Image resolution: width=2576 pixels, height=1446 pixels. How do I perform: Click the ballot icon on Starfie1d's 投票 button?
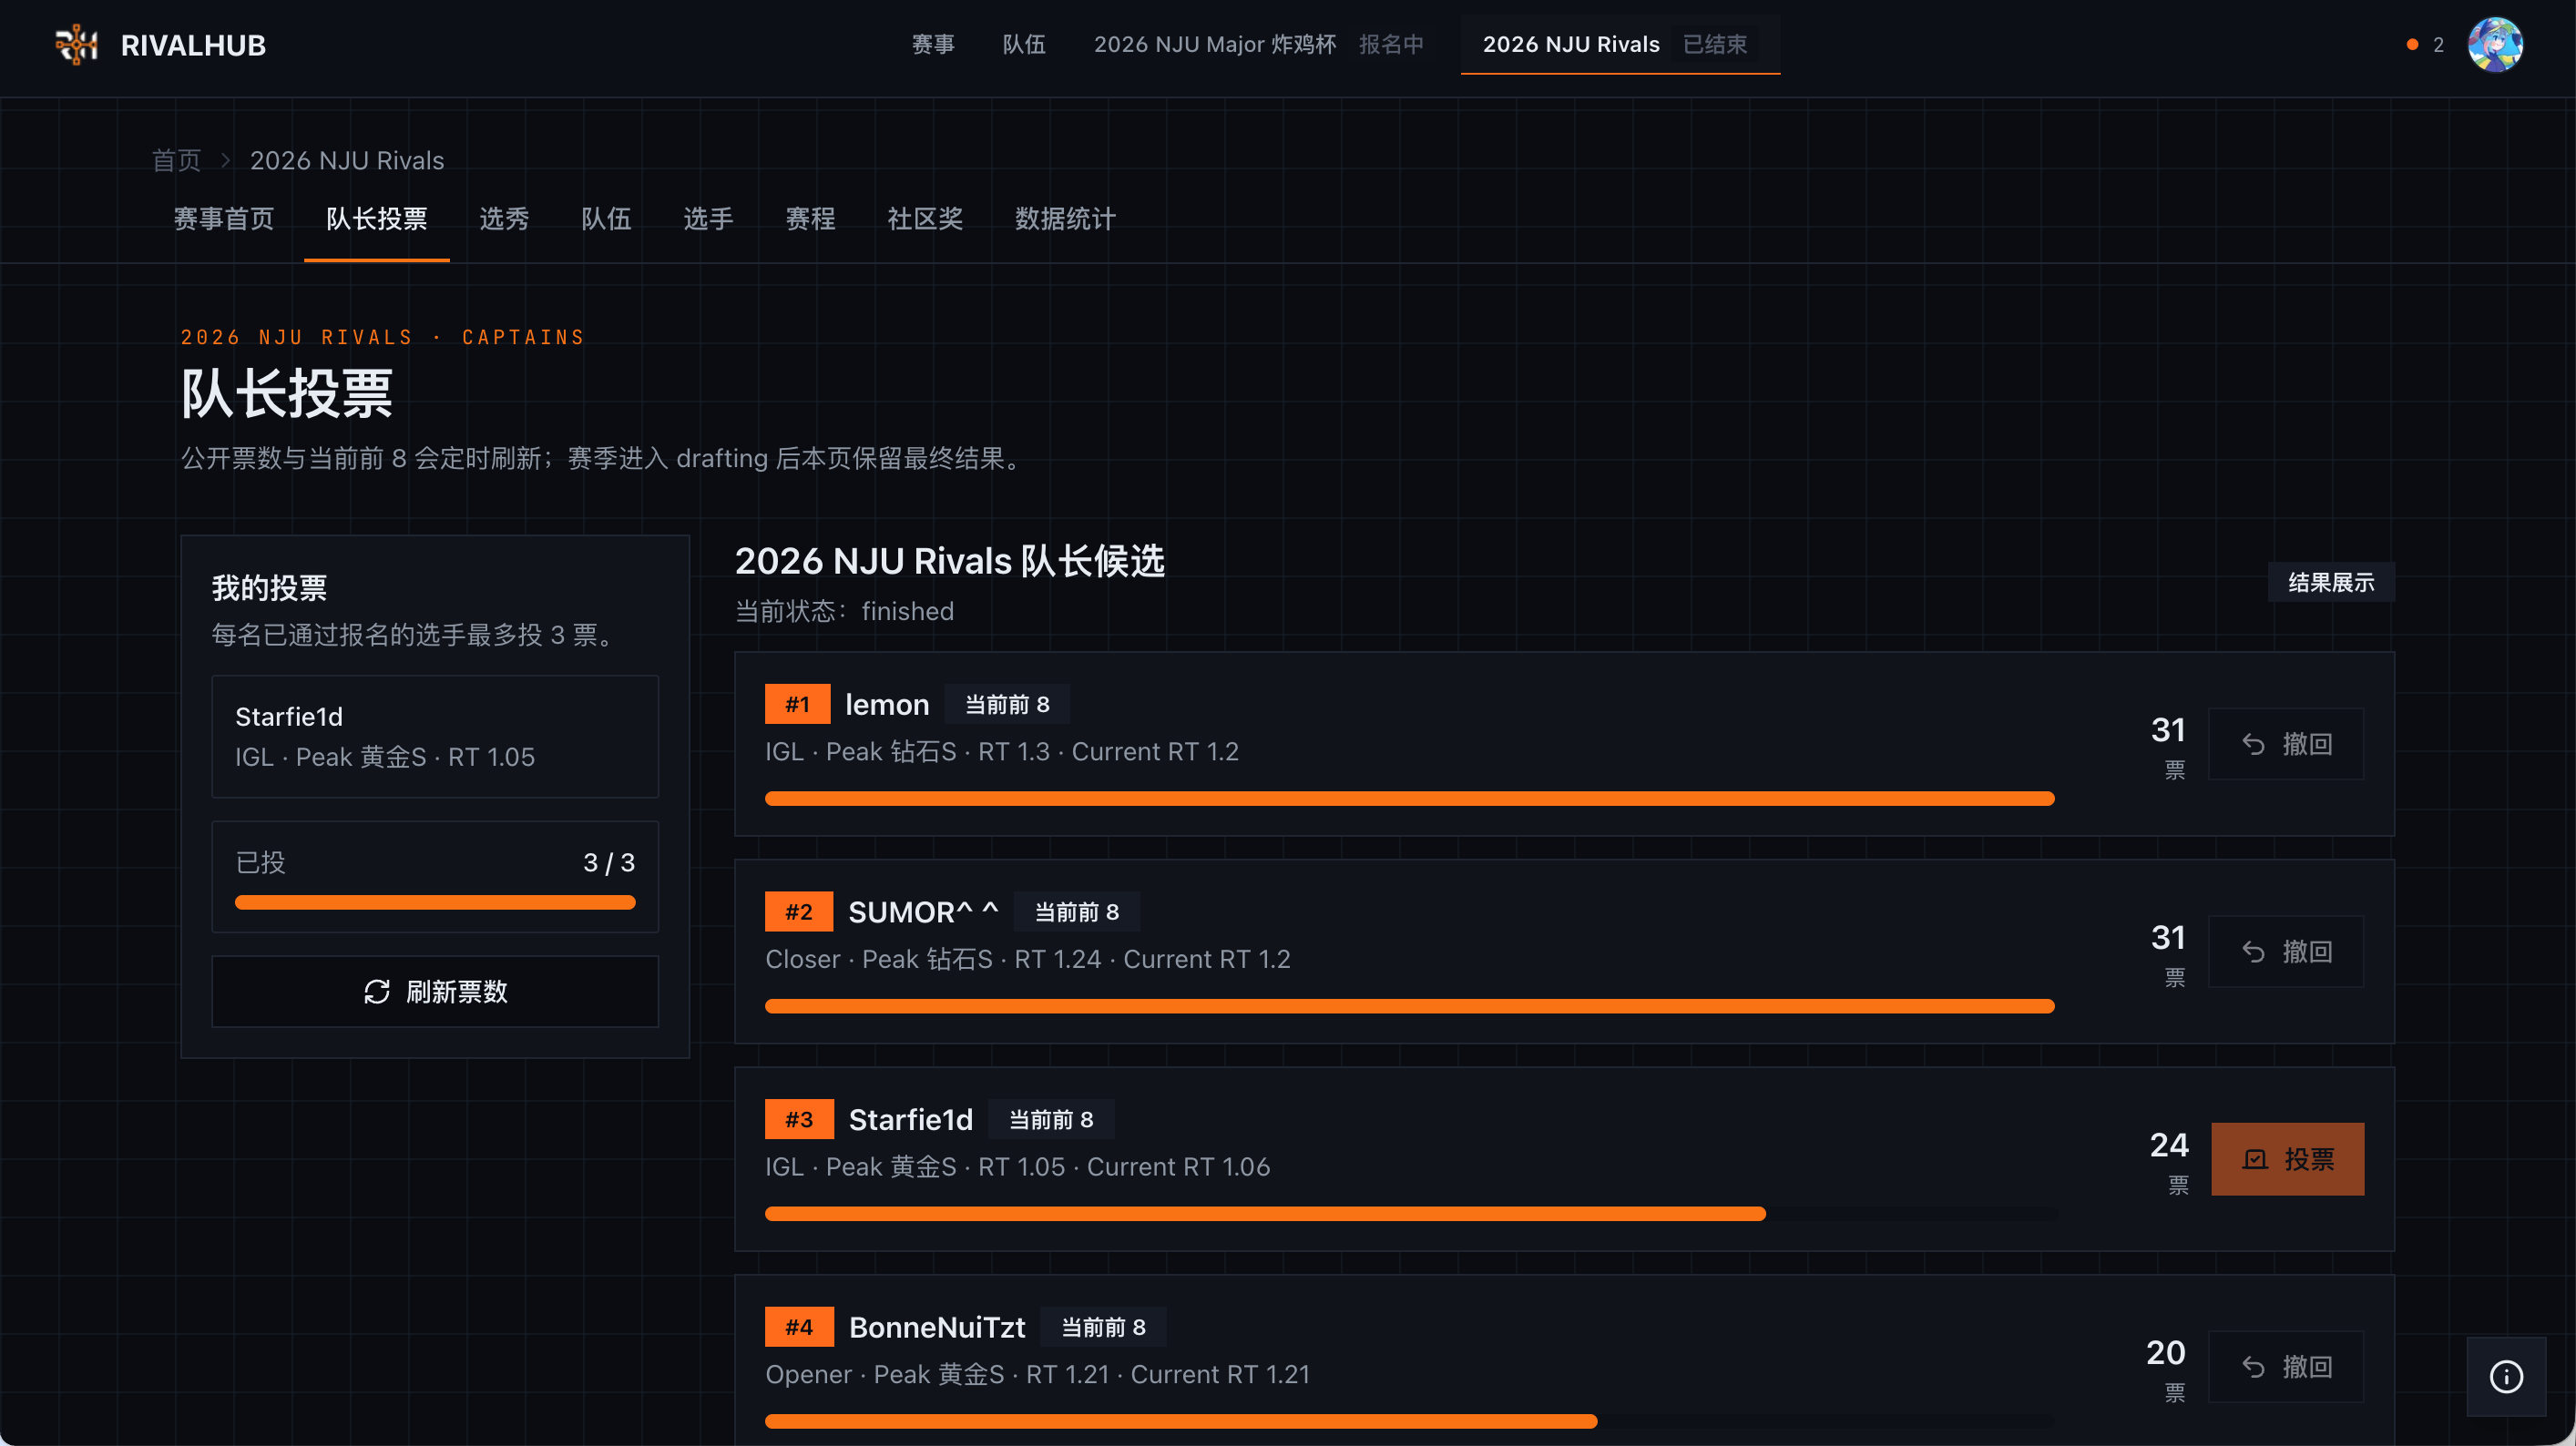(x=2255, y=1159)
